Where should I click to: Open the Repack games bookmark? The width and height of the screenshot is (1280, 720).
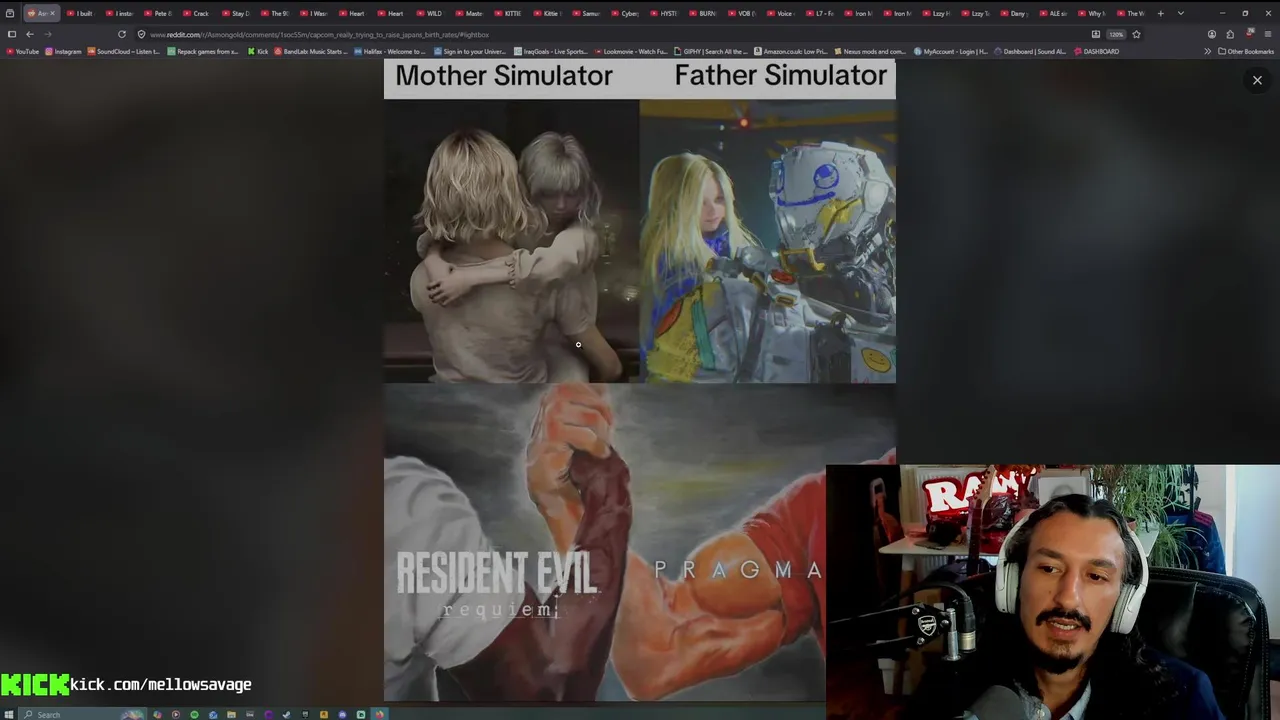pyautogui.click(x=203, y=51)
